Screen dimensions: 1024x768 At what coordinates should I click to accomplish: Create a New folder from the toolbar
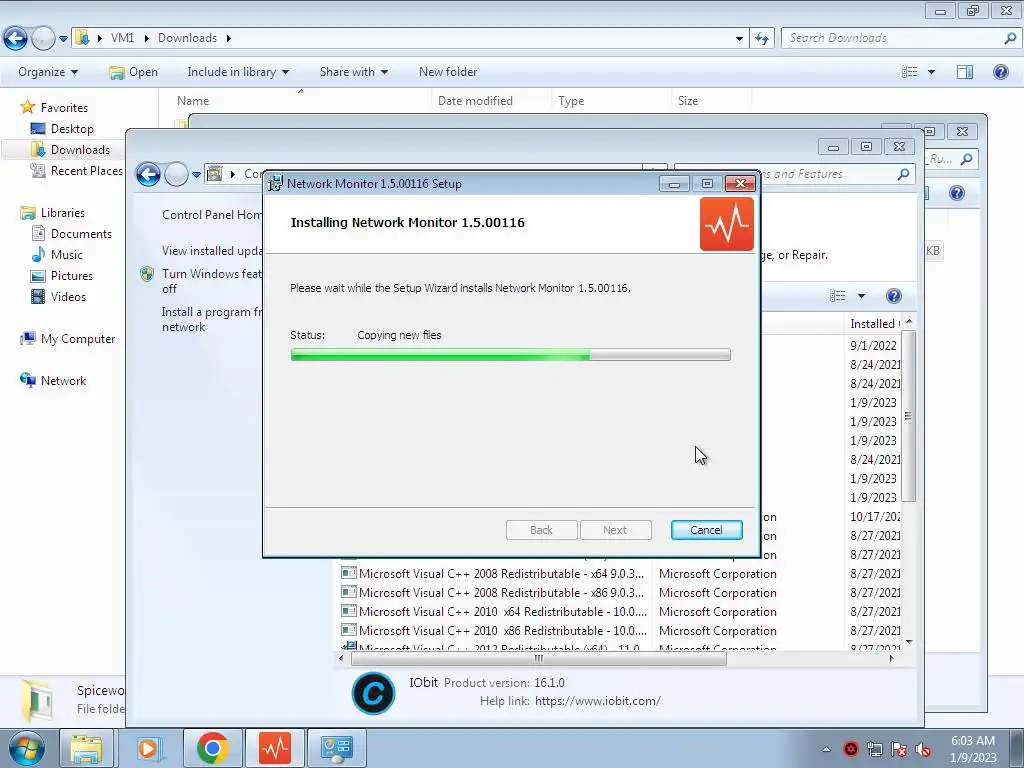pos(448,72)
